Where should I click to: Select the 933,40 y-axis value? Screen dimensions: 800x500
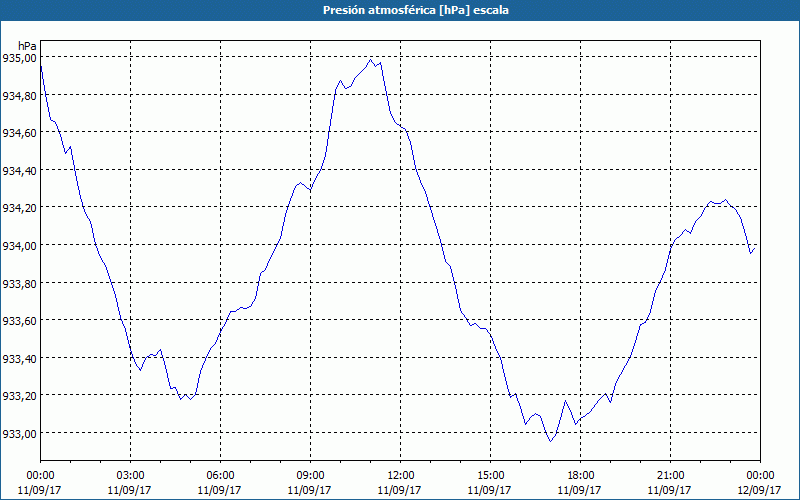pos(19,359)
